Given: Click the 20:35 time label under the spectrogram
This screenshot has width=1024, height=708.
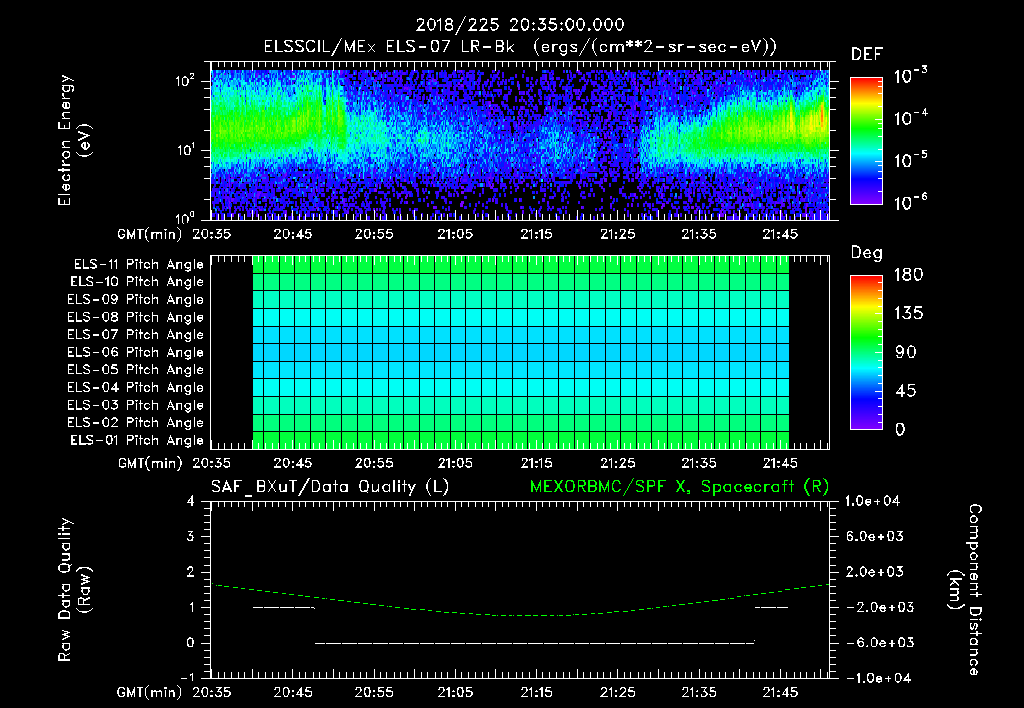Looking at the screenshot, I should coord(212,234).
